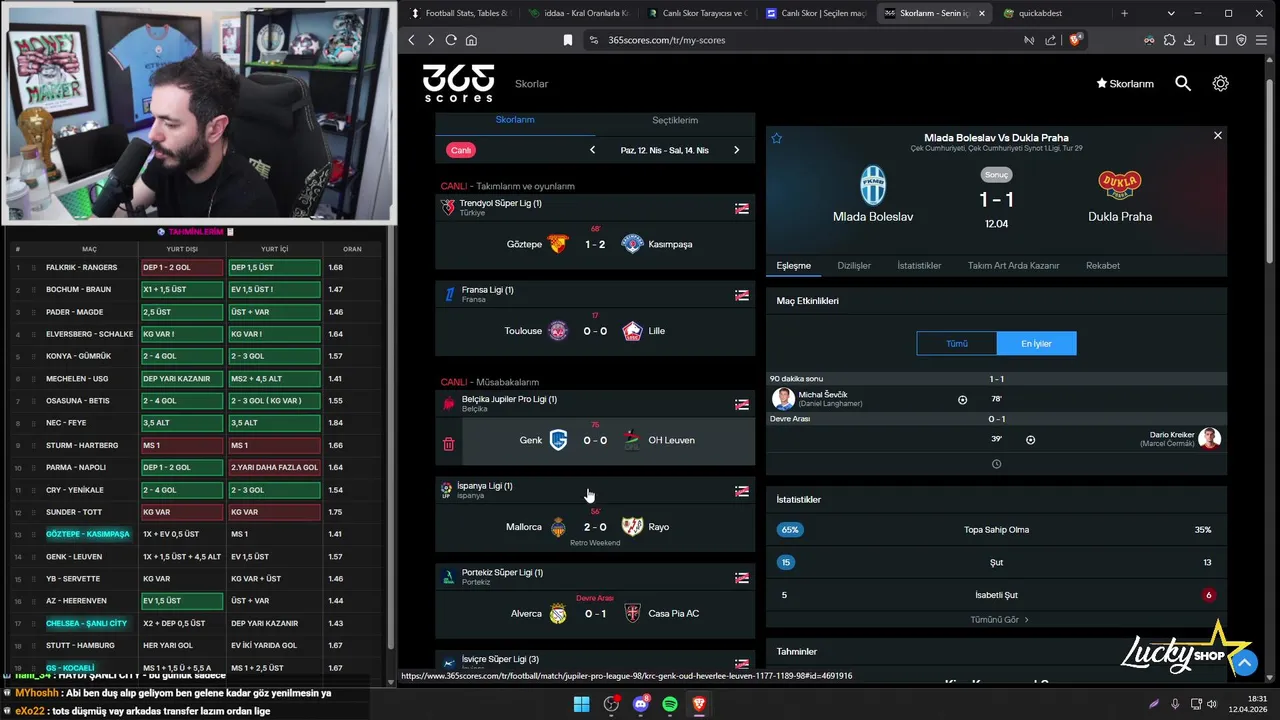Open the standings icon for Portekiz Süper Ligi
This screenshot has height=720, width=1280.
tap(742, 578)
